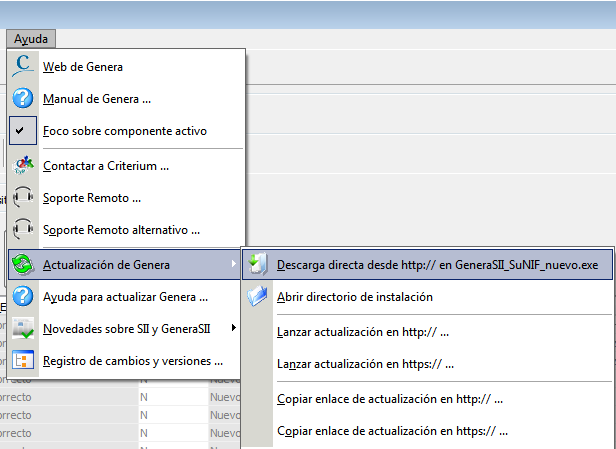Choose Copiar enlace de actualización en https://

392,431
